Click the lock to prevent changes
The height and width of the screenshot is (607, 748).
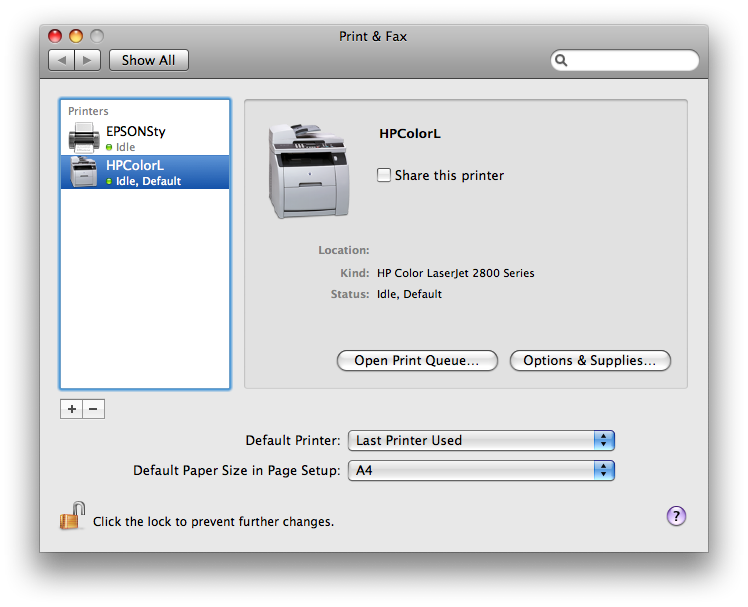click(72, 516)
